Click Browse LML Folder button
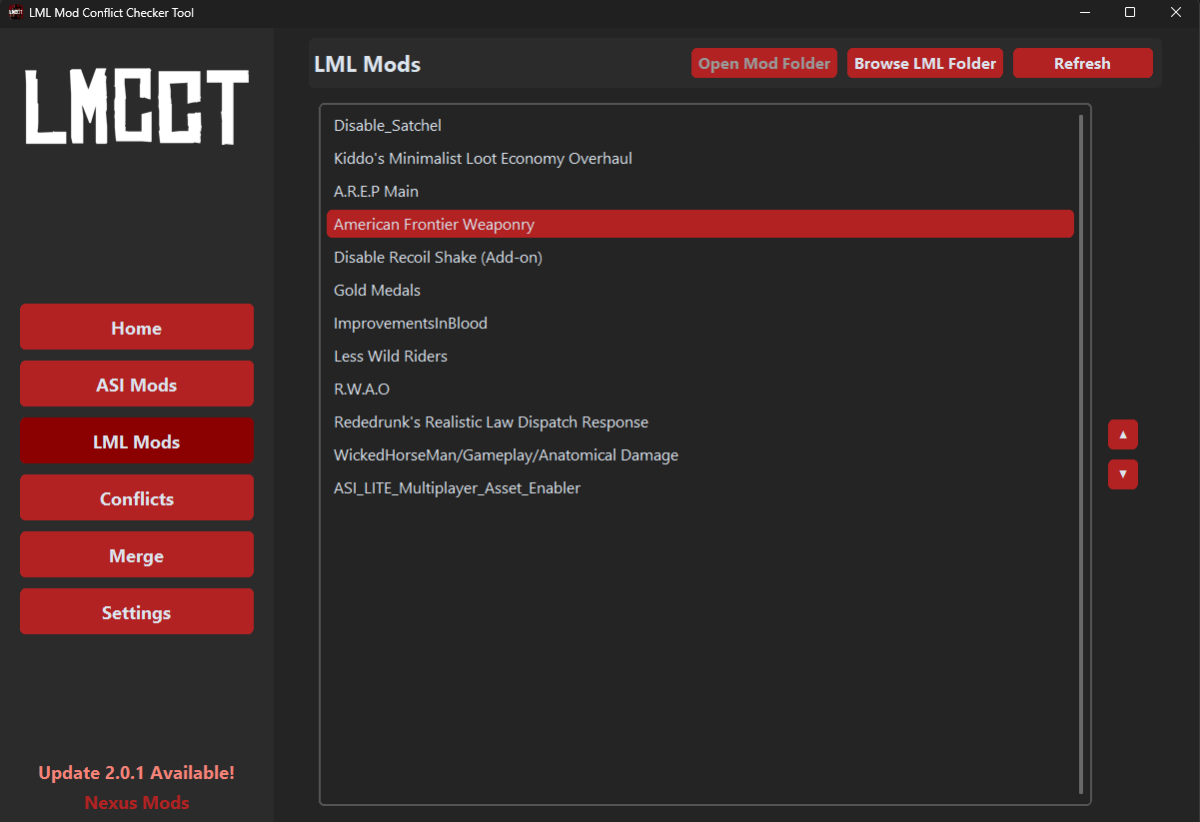The image size is (1200, 822). coord(924,63)
